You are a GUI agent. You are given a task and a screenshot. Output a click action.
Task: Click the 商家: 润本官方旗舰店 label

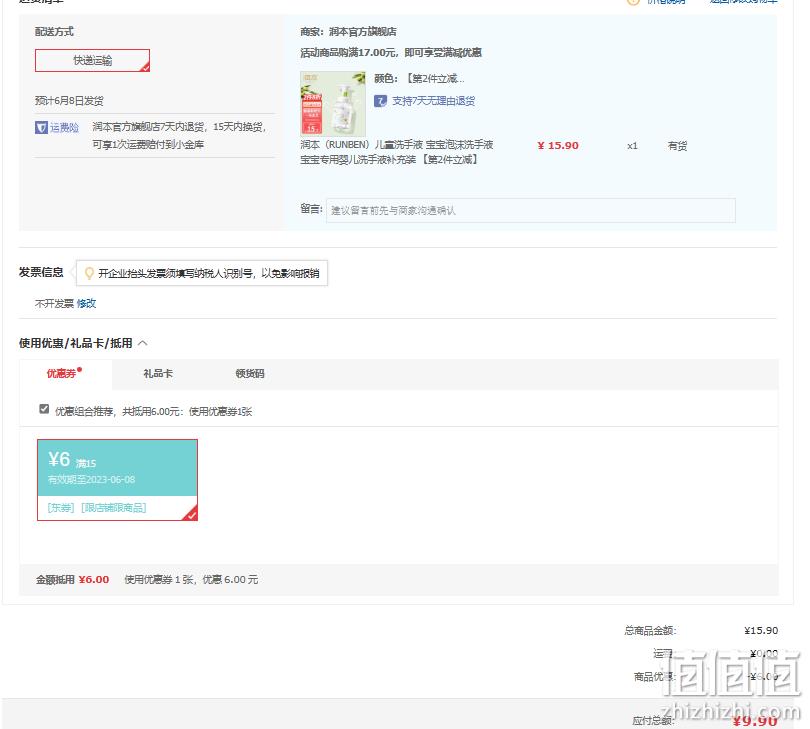click(349, 32)
